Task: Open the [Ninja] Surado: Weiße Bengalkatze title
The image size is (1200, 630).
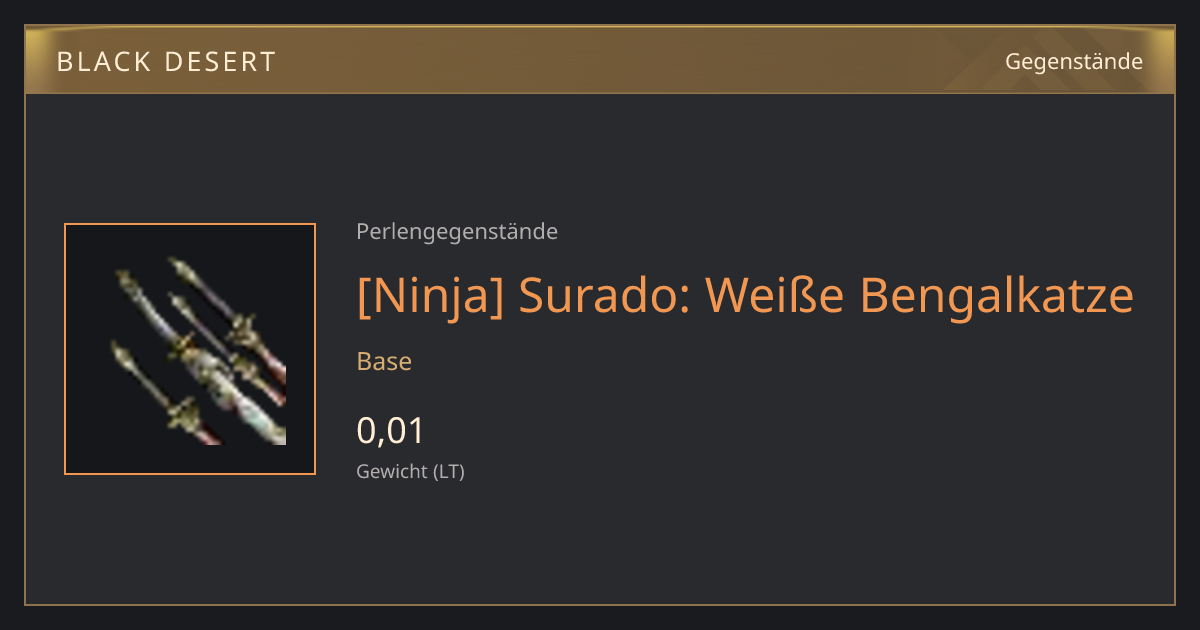Action: click(745, 296)
